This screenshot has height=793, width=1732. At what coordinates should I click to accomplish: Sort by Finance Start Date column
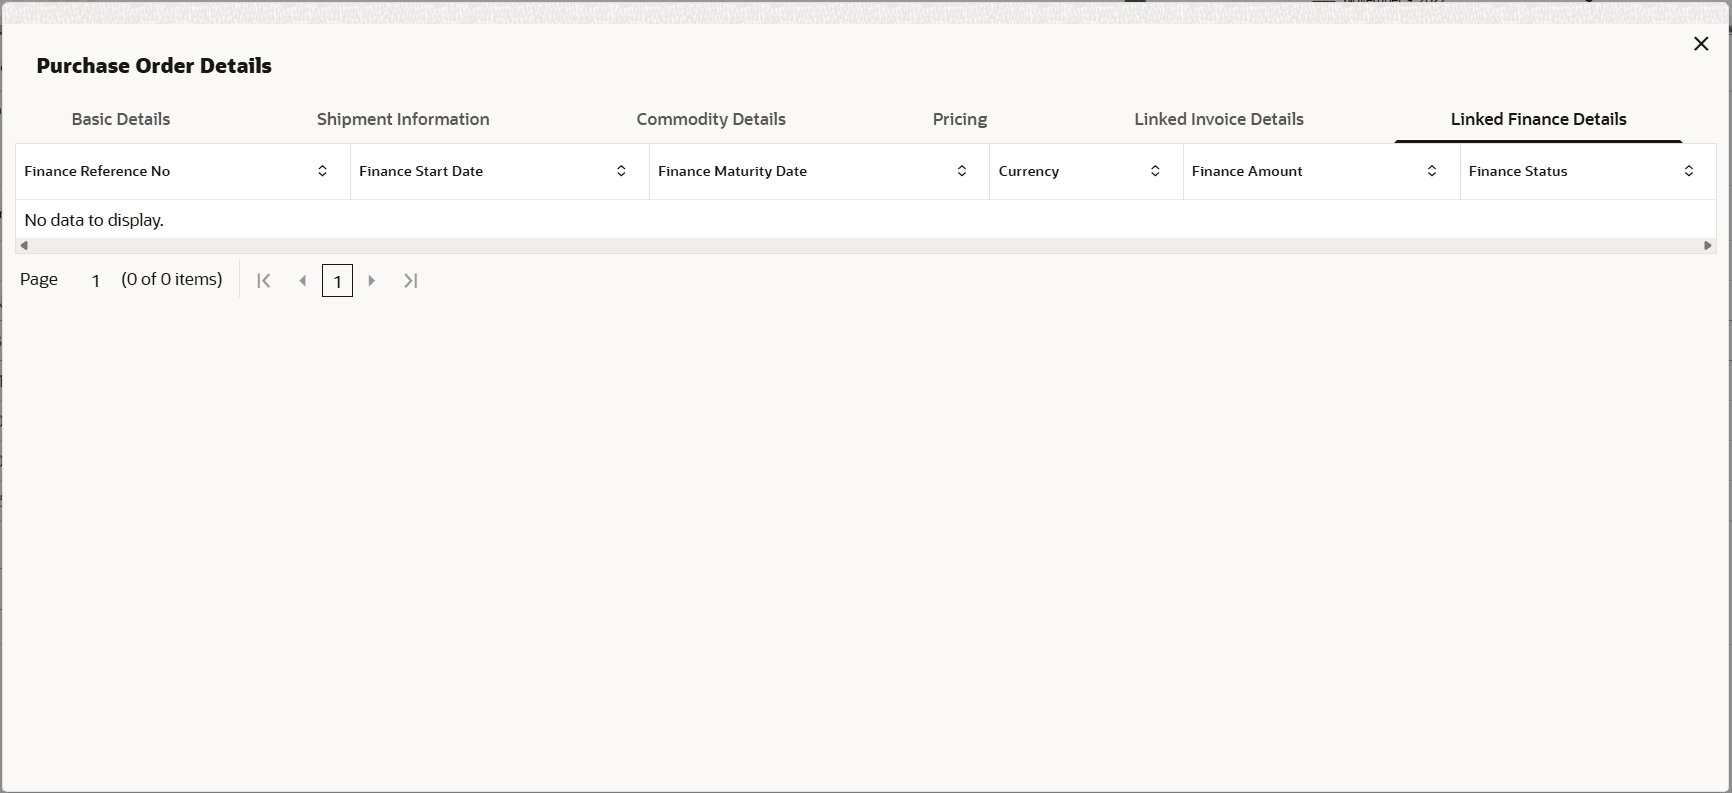(621, 171)
